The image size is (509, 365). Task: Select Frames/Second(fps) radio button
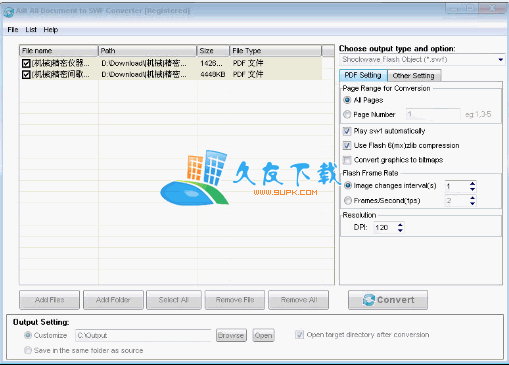tap(348, 200)
